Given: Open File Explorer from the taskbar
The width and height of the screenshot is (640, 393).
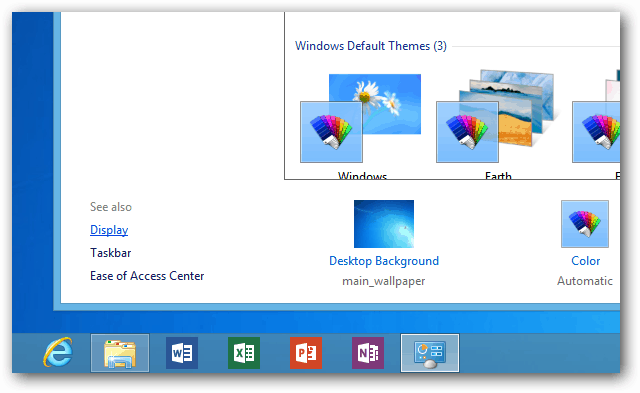Looking at the screenshot, I should [120, 353].
